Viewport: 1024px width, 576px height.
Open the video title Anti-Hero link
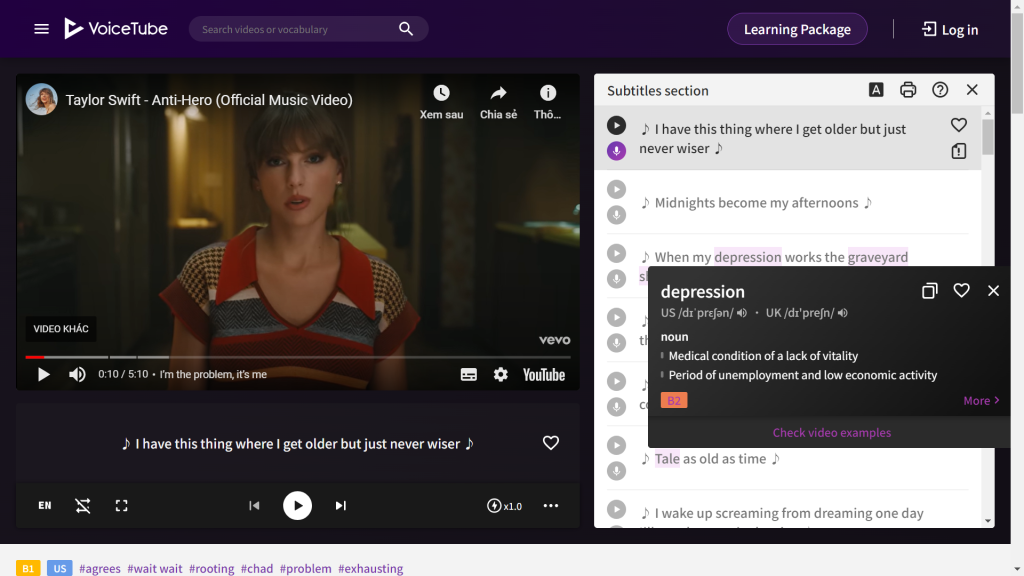point(209,100)
